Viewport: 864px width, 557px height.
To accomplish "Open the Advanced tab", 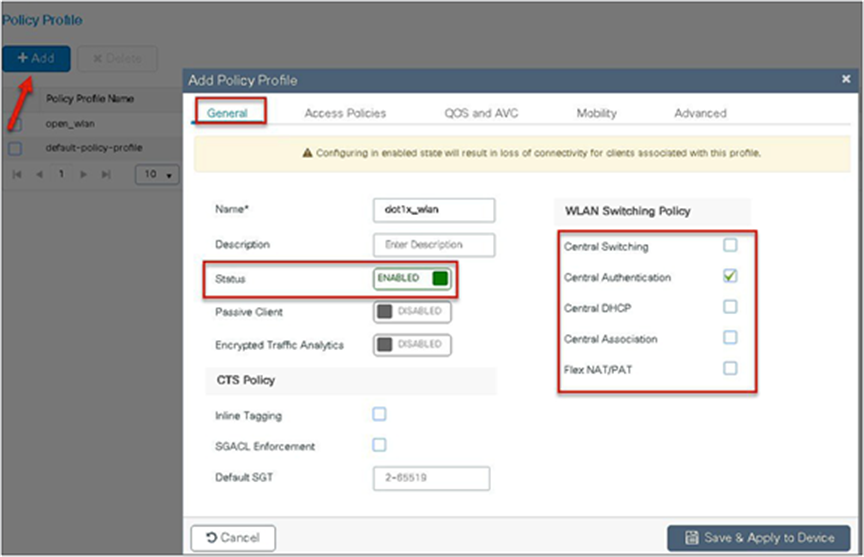I will [700, 113].
